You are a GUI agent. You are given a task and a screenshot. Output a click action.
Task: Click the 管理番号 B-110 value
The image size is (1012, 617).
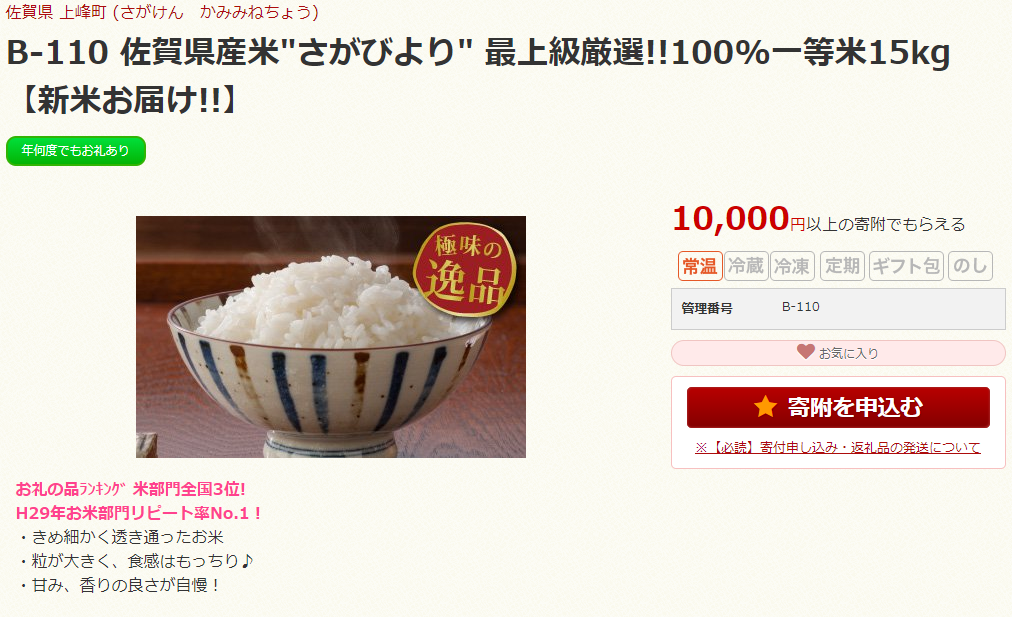tap(800, 307)
